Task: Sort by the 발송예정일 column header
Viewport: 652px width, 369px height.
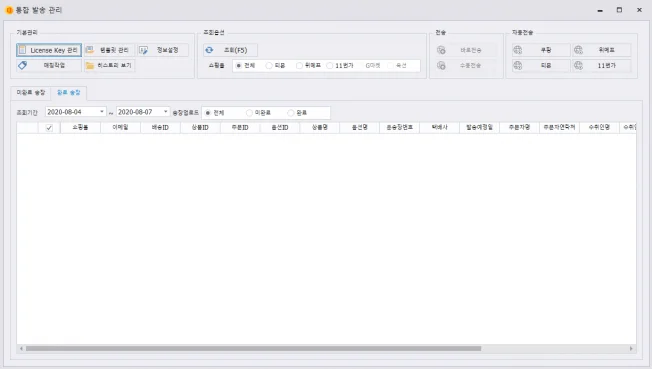Action: pos(479,128)
